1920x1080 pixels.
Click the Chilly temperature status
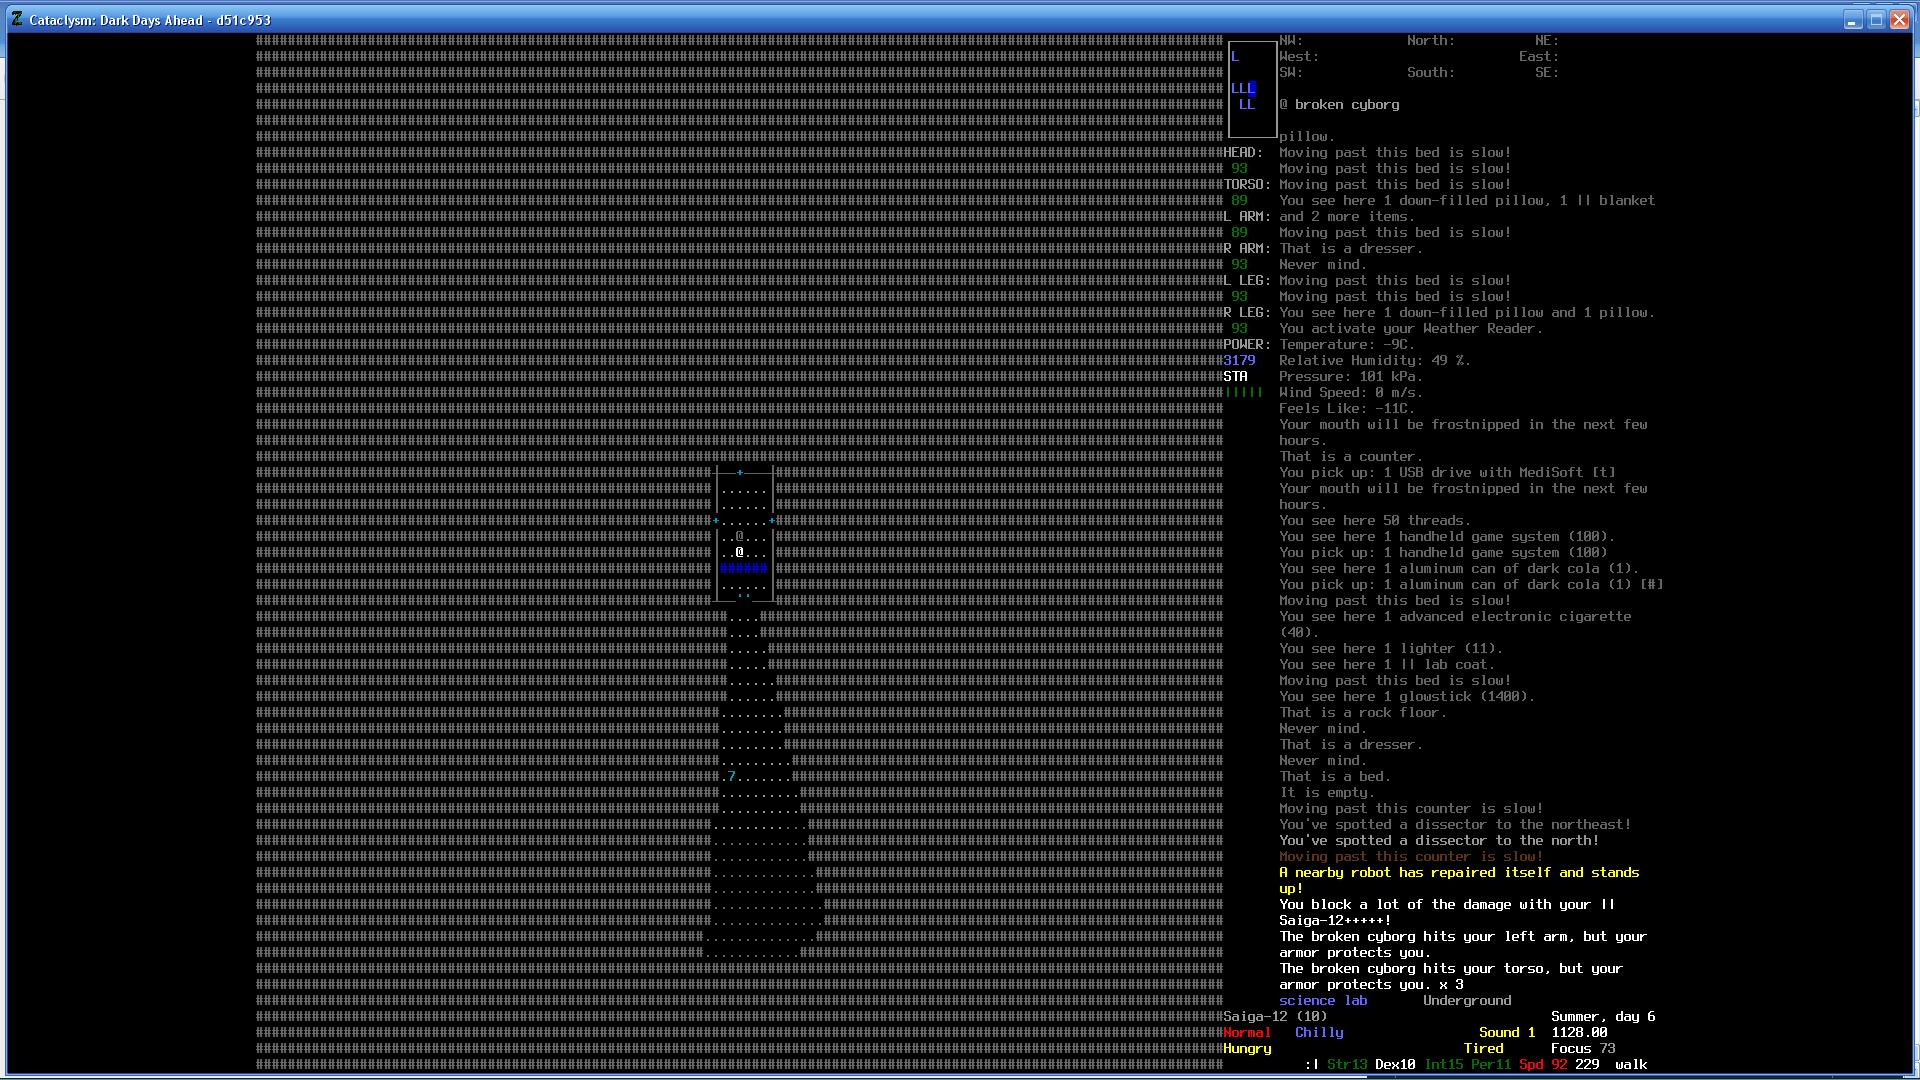pos(1318,1032)
